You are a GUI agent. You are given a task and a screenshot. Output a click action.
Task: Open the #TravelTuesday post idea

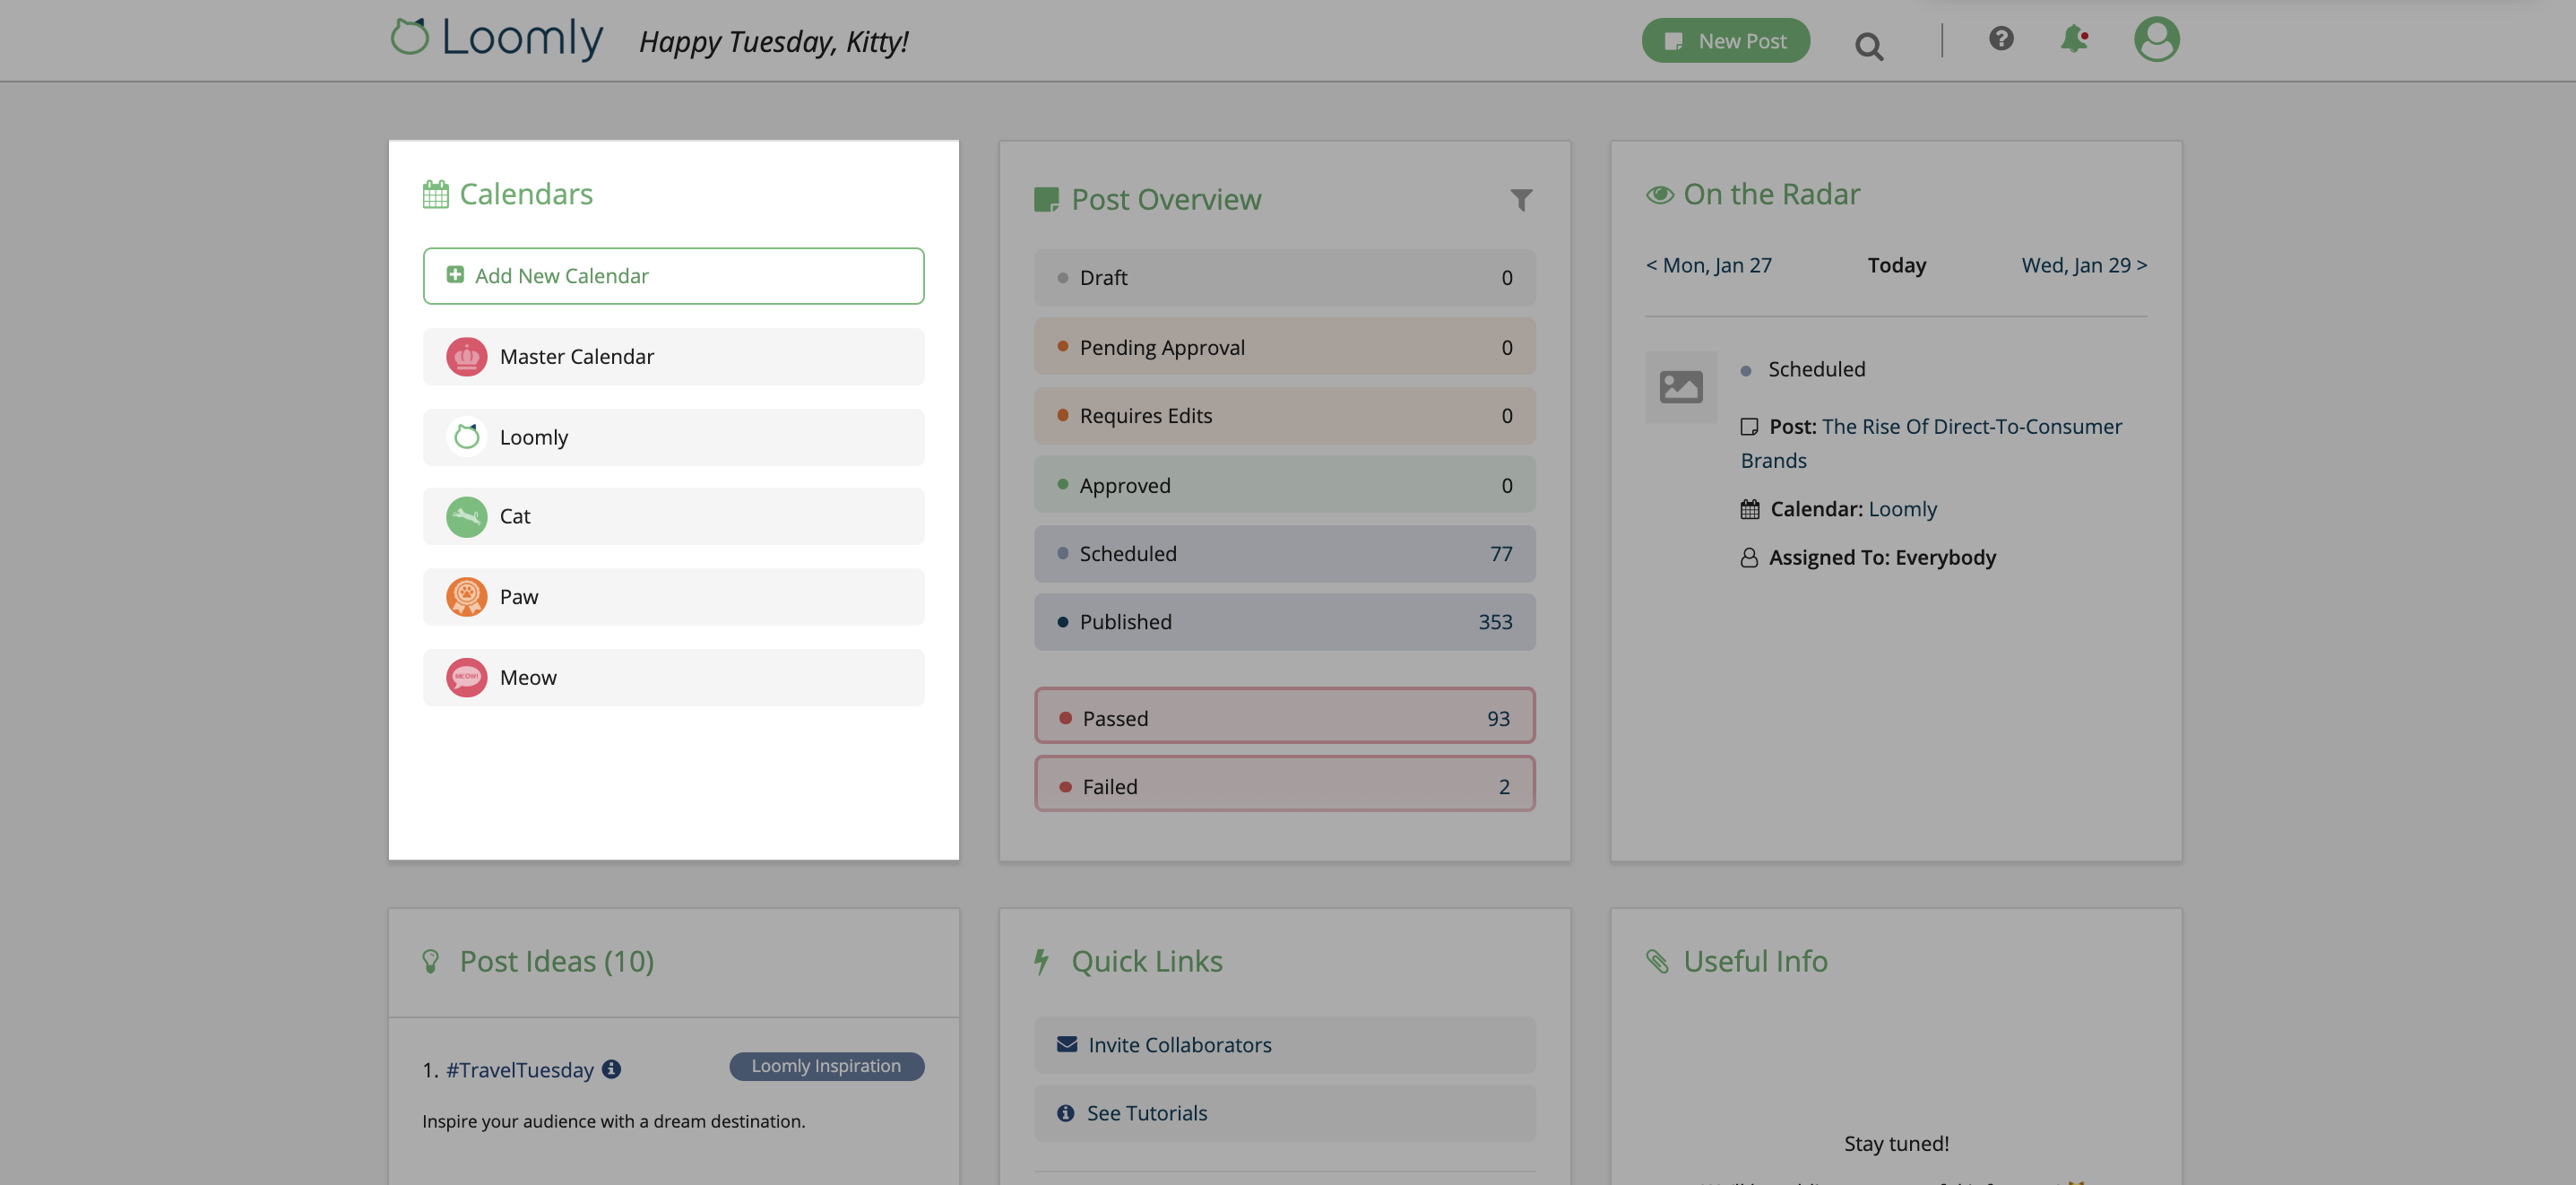(519, 1070)
